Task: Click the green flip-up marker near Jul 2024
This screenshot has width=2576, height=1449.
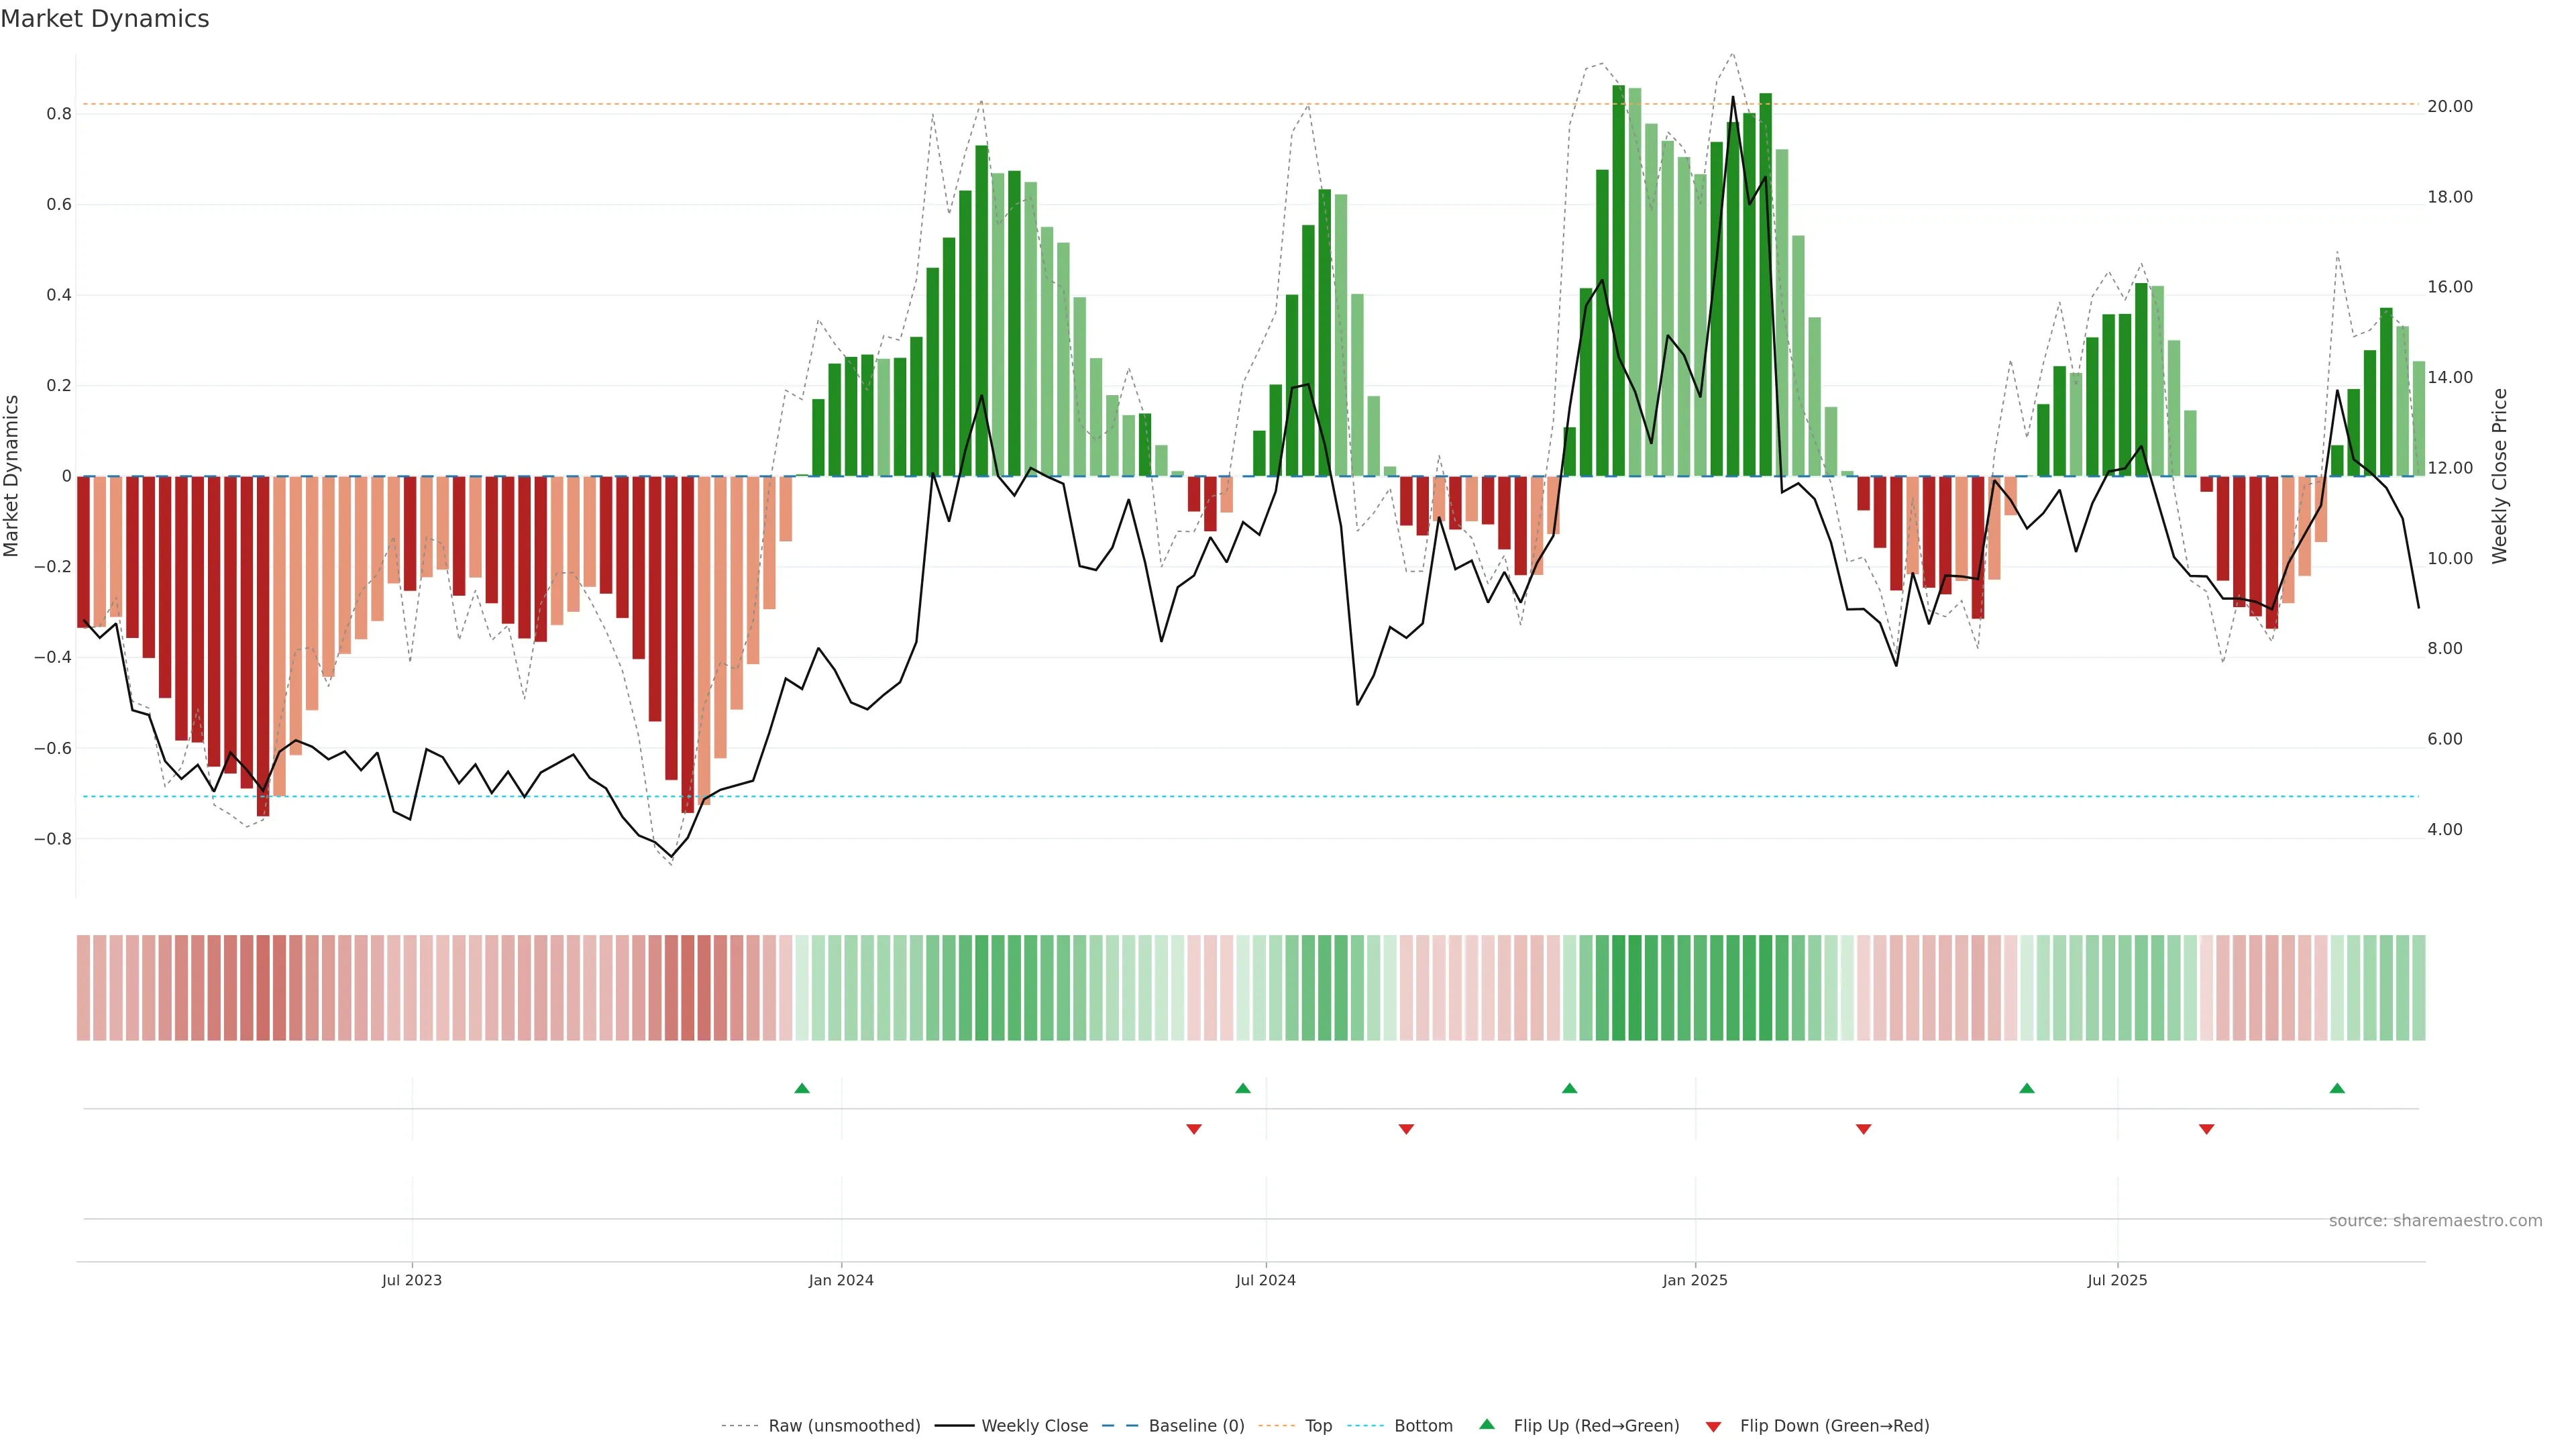Action: [1243, 1088]
